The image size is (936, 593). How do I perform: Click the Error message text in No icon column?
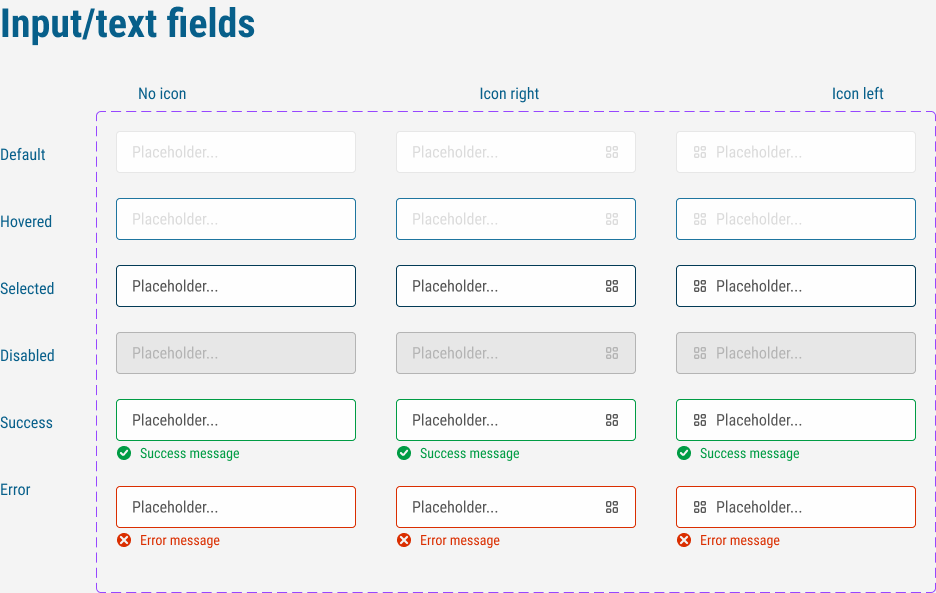[x=180, y=540]
